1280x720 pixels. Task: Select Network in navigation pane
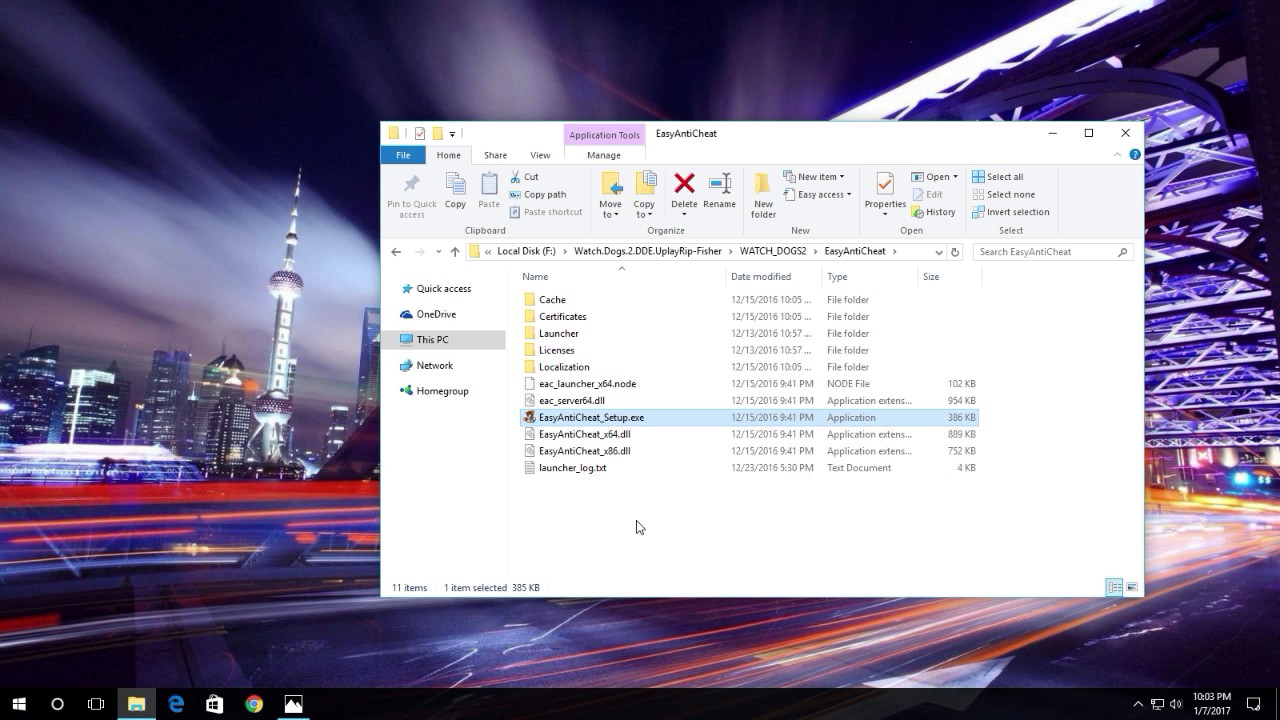(434, 366)
